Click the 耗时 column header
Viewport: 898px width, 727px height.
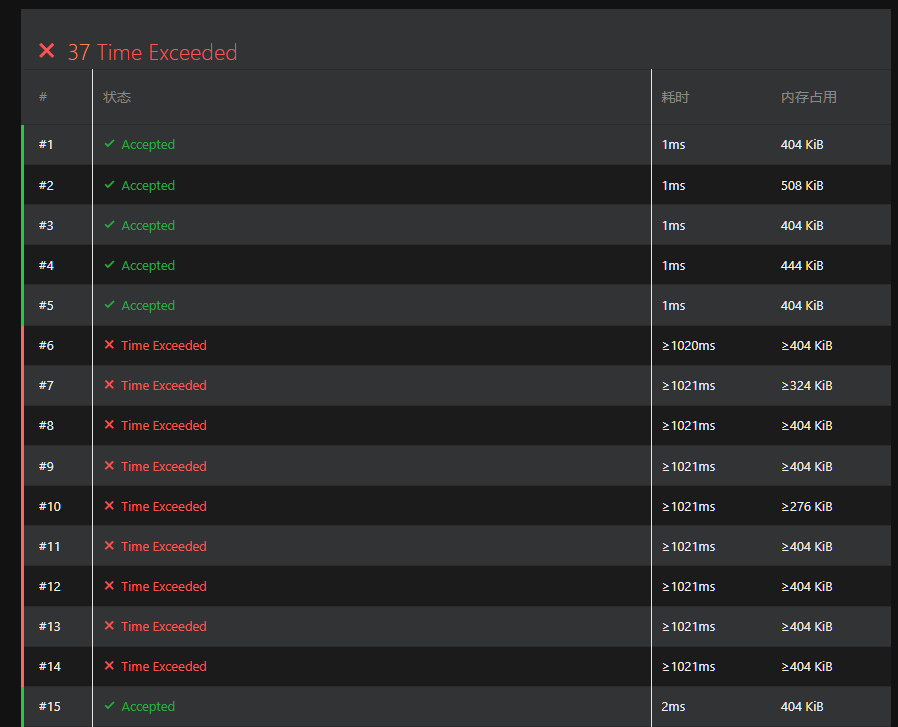675,97
